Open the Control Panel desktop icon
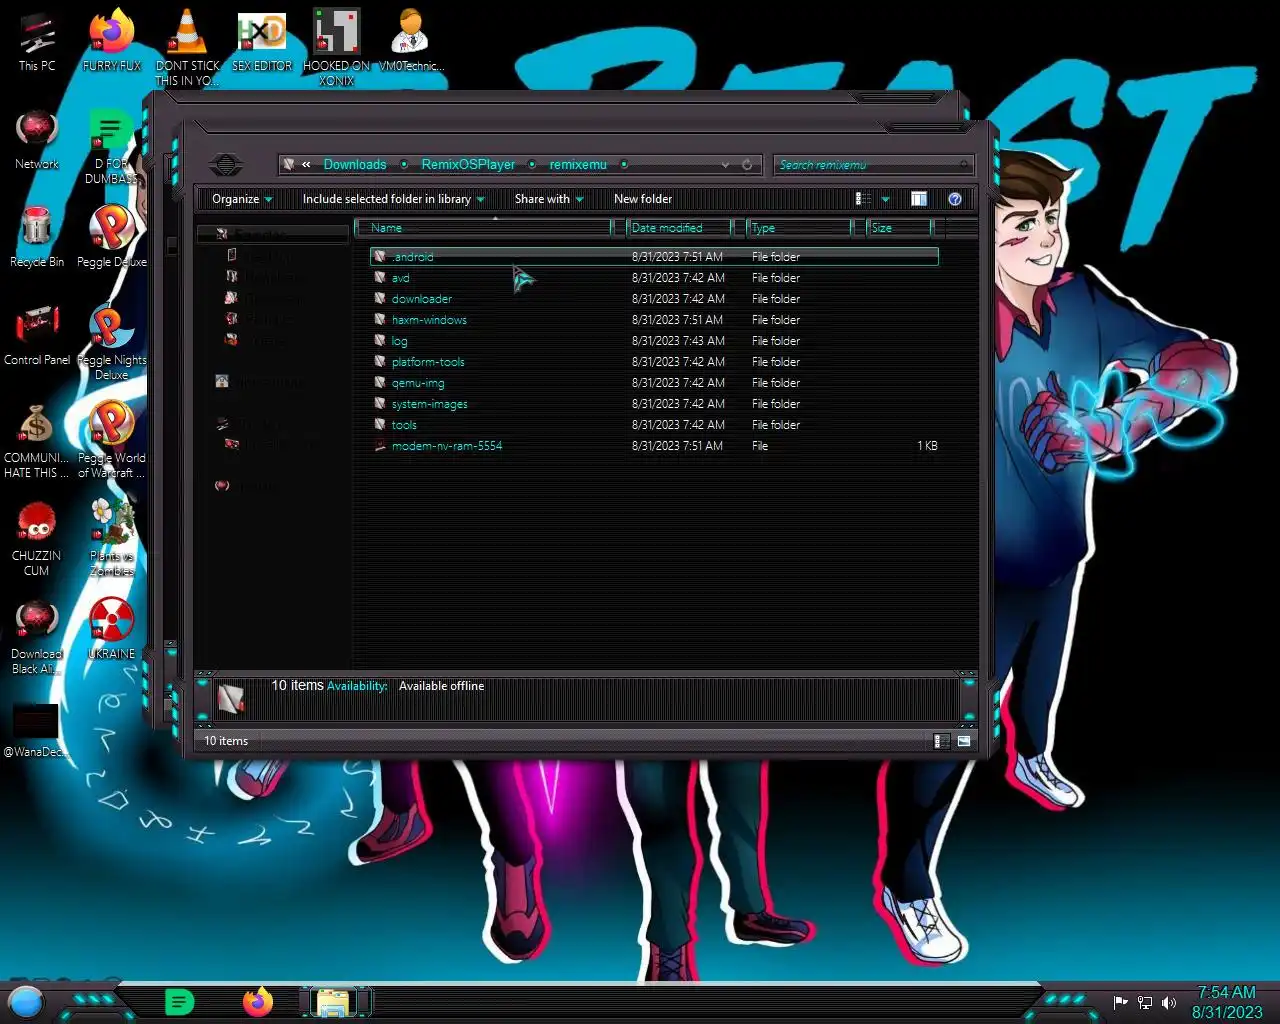 click(x=37, y=335)
